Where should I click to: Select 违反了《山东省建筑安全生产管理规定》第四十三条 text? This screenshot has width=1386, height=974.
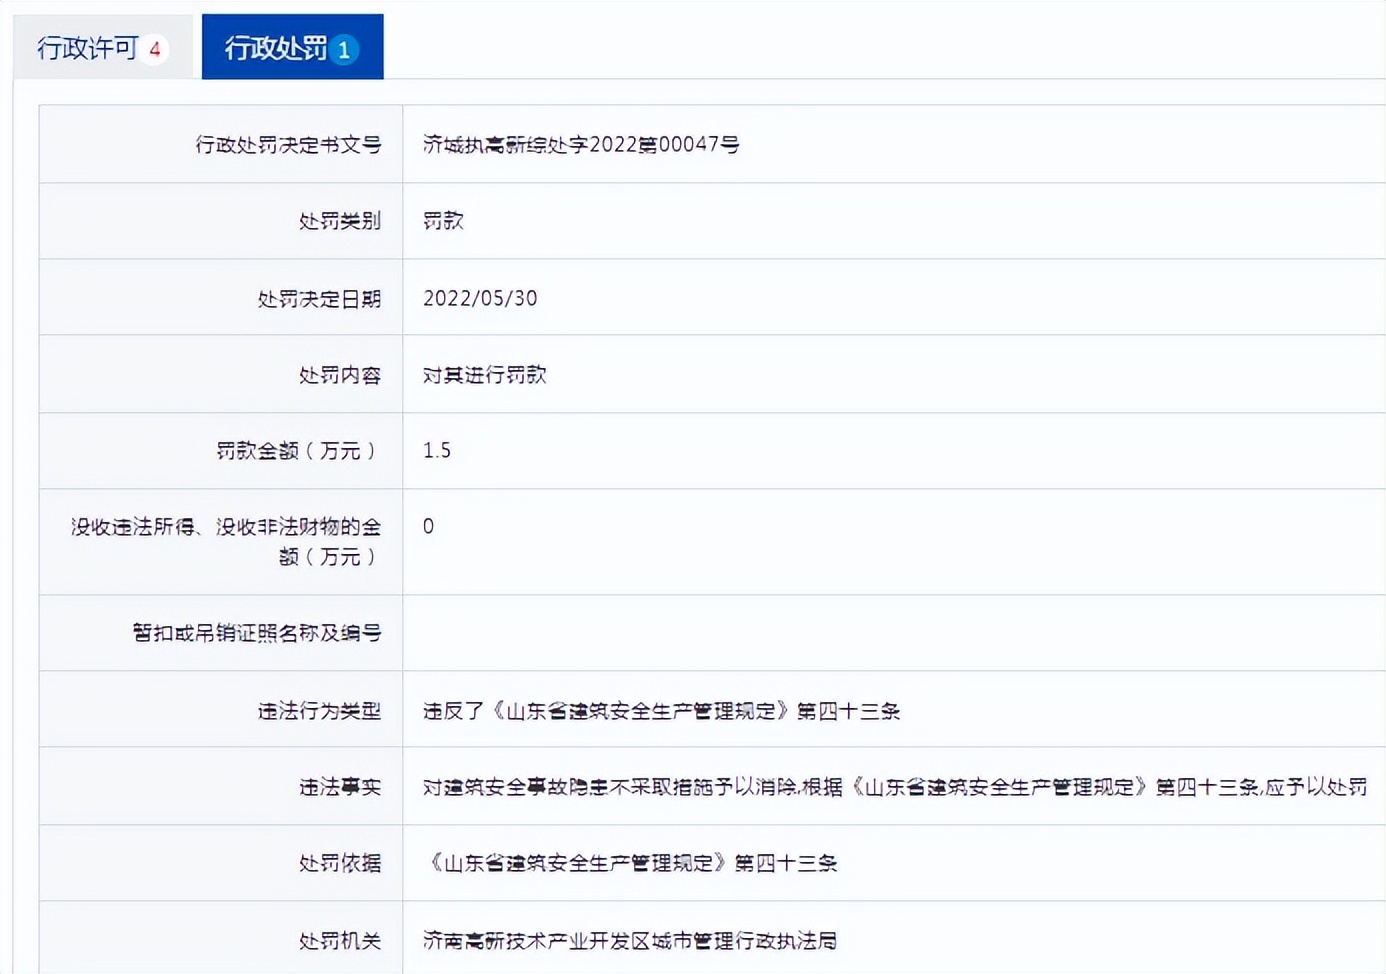pos(662,711)
